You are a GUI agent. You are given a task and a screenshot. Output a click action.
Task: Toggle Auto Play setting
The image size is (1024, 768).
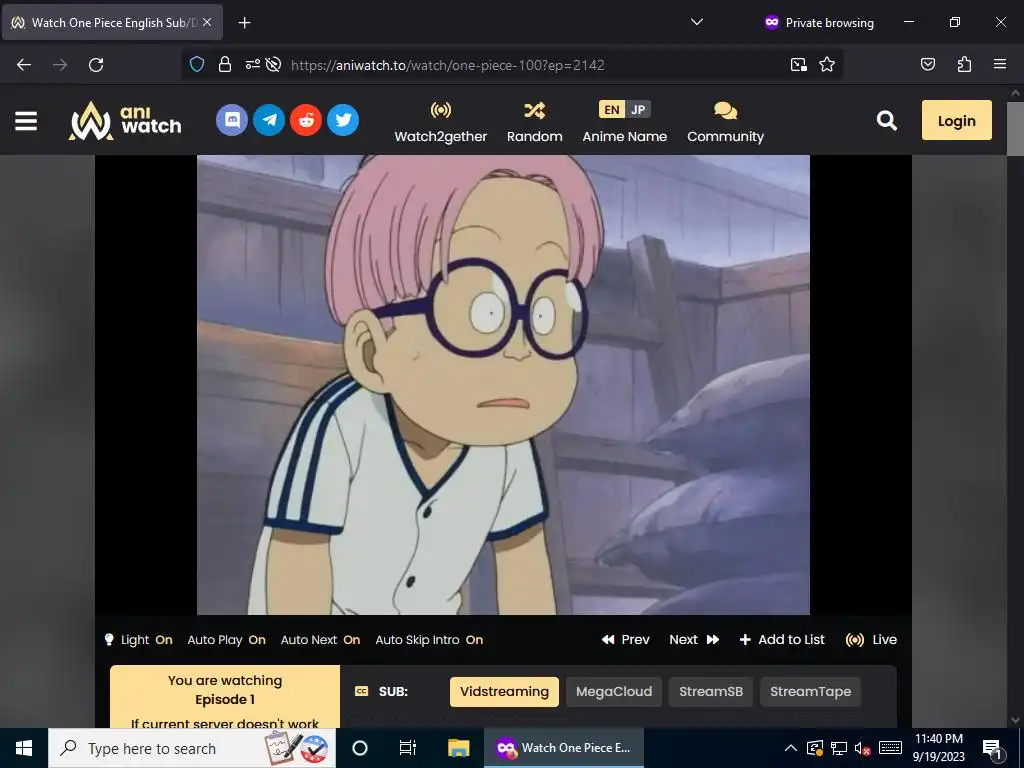point(227,640)
